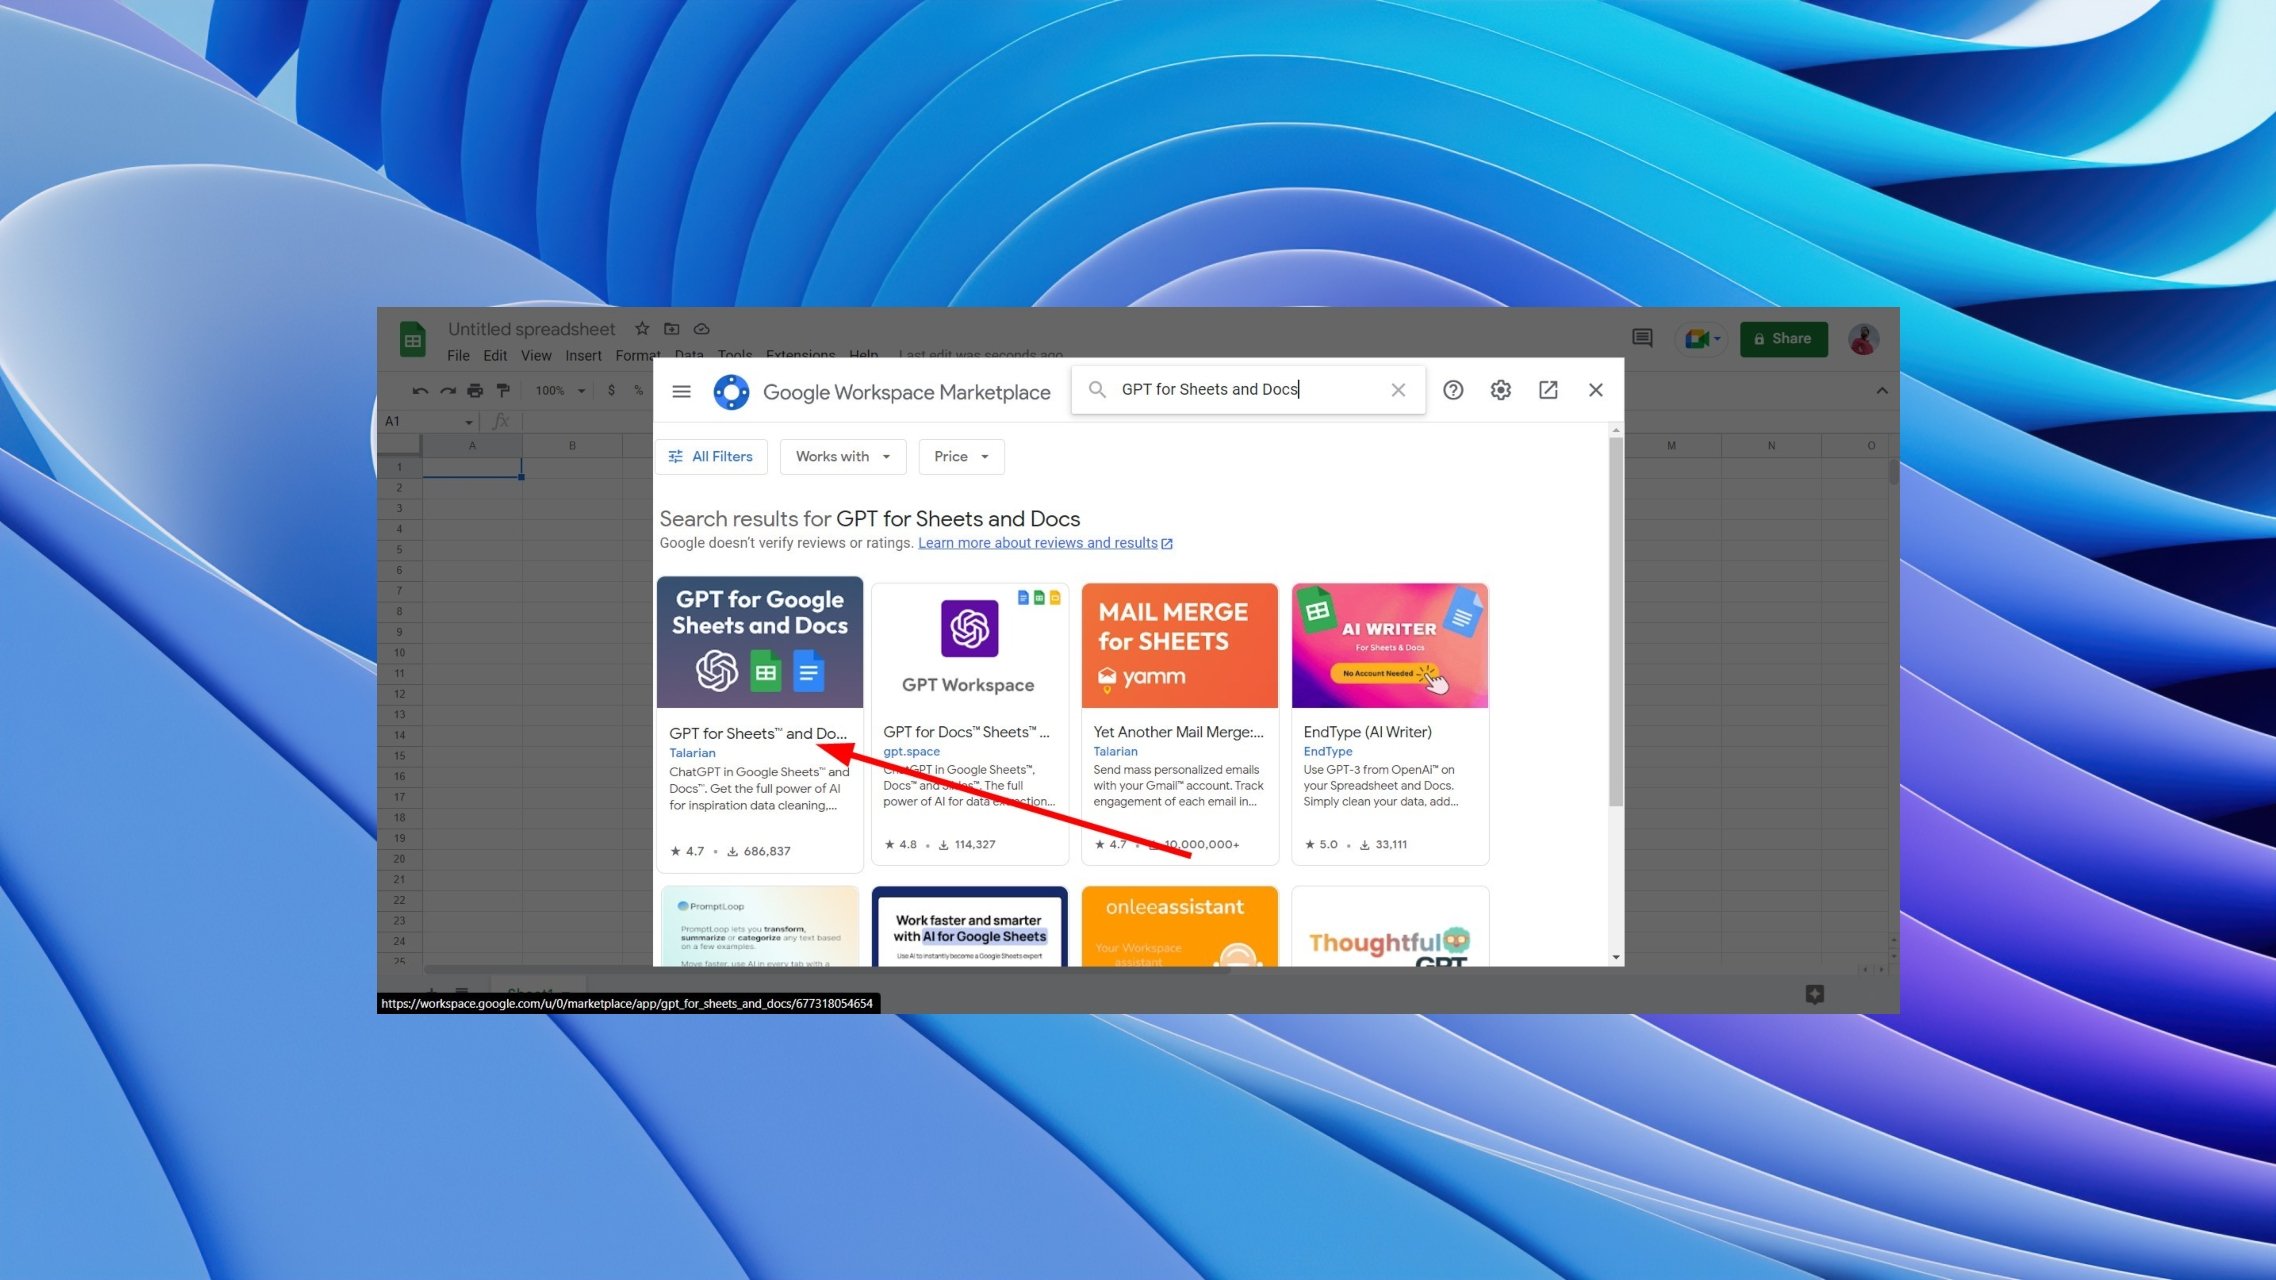Open the account avatar in Sheets
Image resolution: width=2276 pixels, height=1280 pixels.
click(x=1863, y=339)
